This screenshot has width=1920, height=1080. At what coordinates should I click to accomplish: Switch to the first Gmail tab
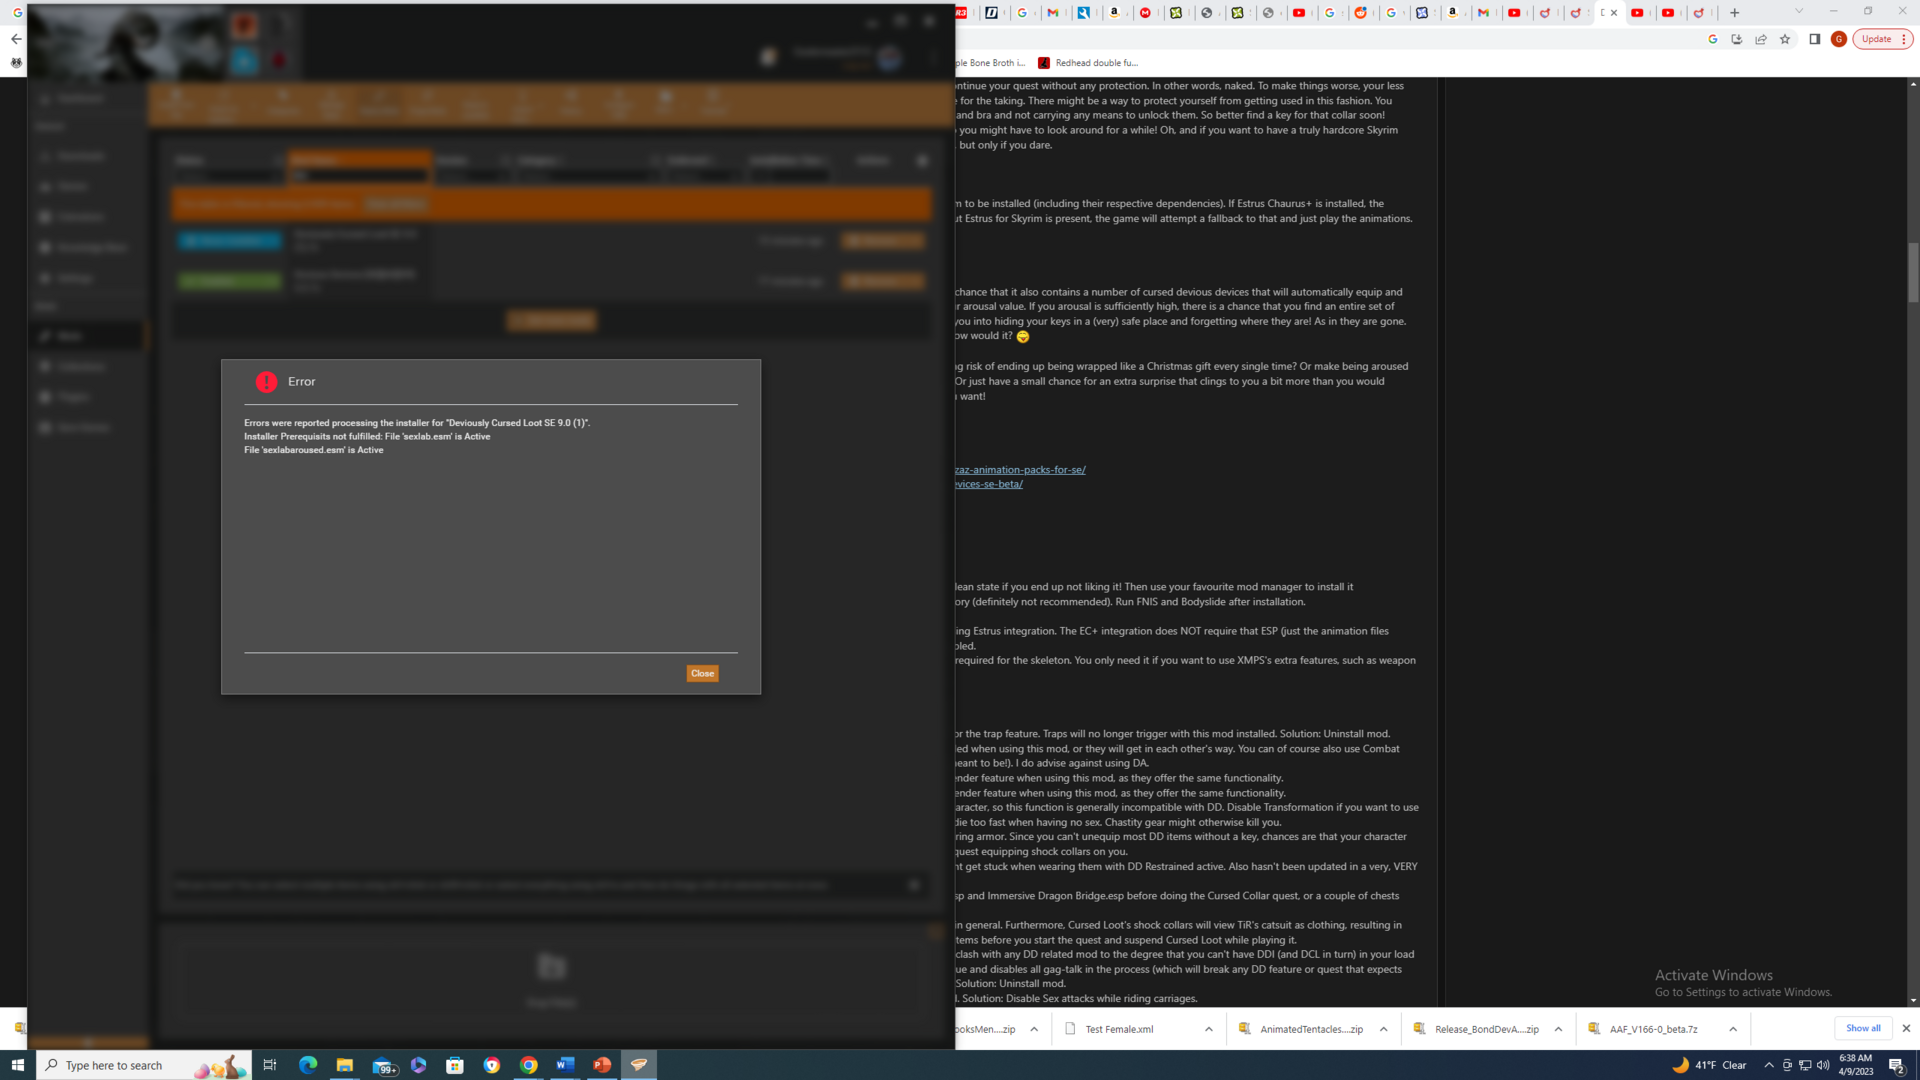1053,13
